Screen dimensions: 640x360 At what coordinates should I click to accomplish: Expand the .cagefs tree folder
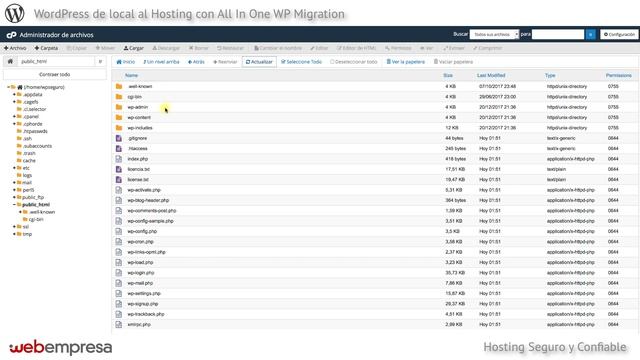(x=14, y=102)
